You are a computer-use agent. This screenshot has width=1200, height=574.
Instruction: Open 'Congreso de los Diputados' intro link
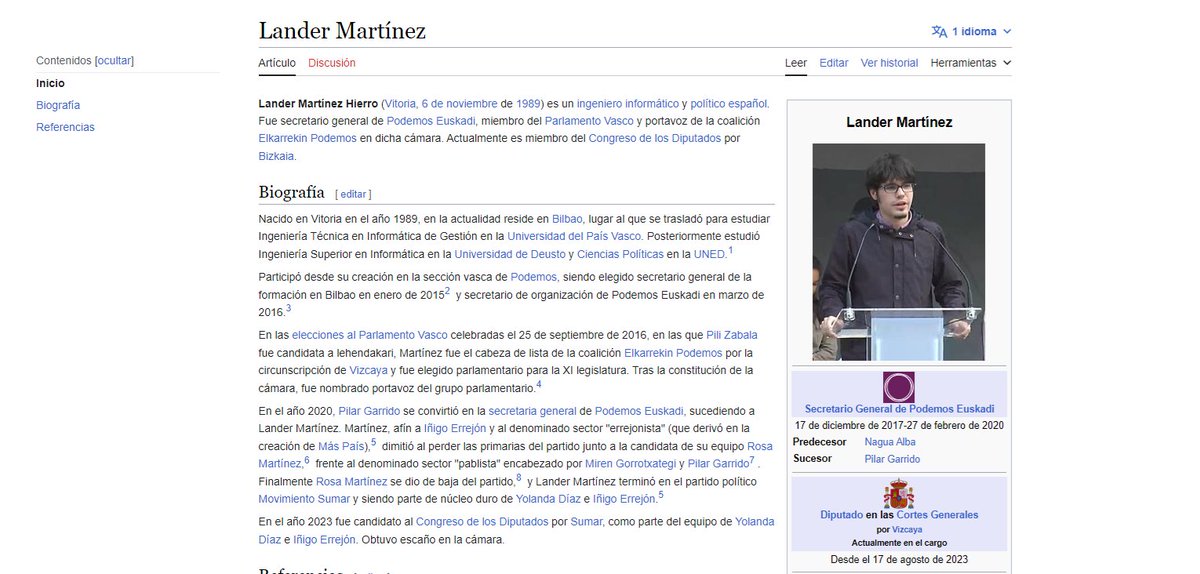(x=654, y=139)
